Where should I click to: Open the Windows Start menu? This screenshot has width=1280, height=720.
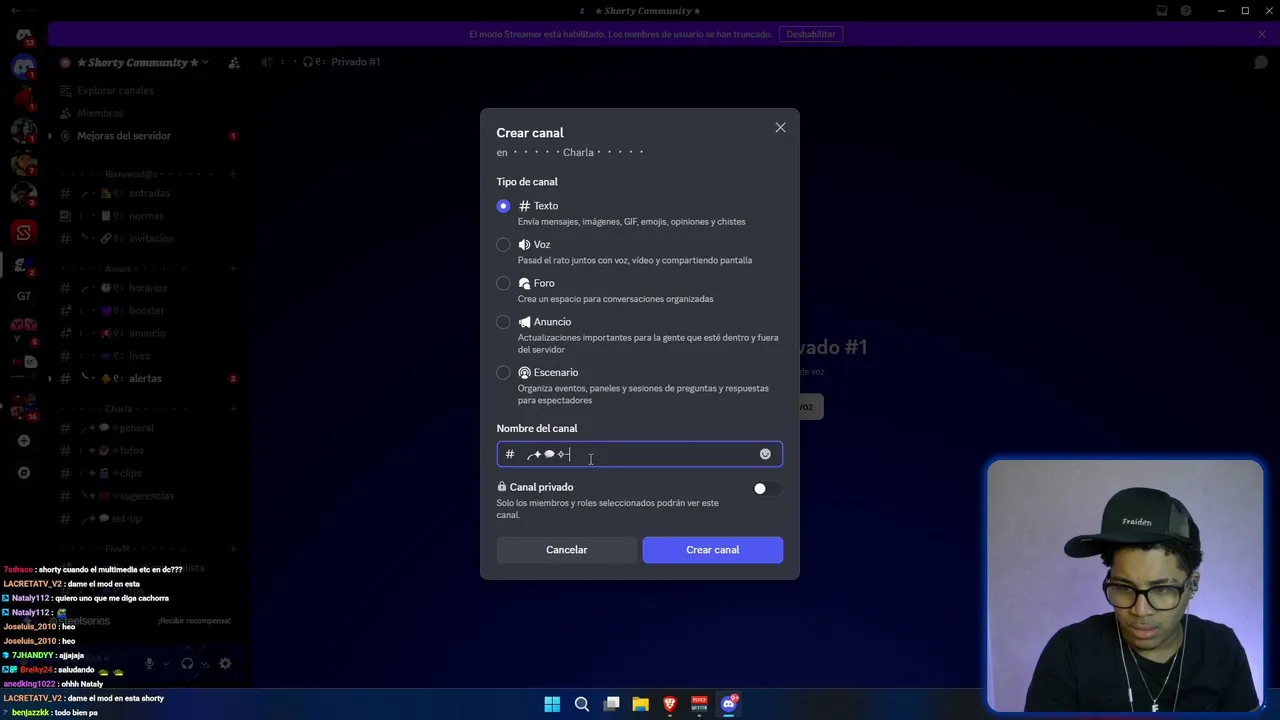tap(552, 704)
